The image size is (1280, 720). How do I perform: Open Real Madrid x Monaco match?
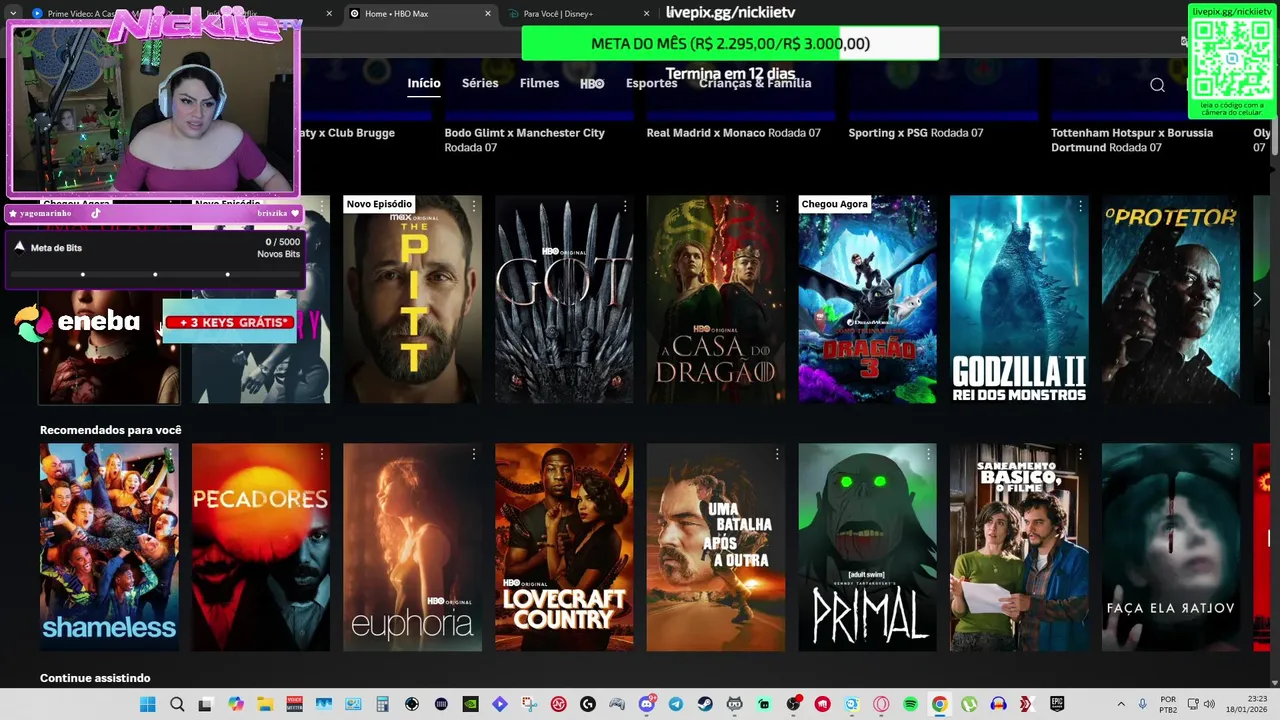pos(733,132)
